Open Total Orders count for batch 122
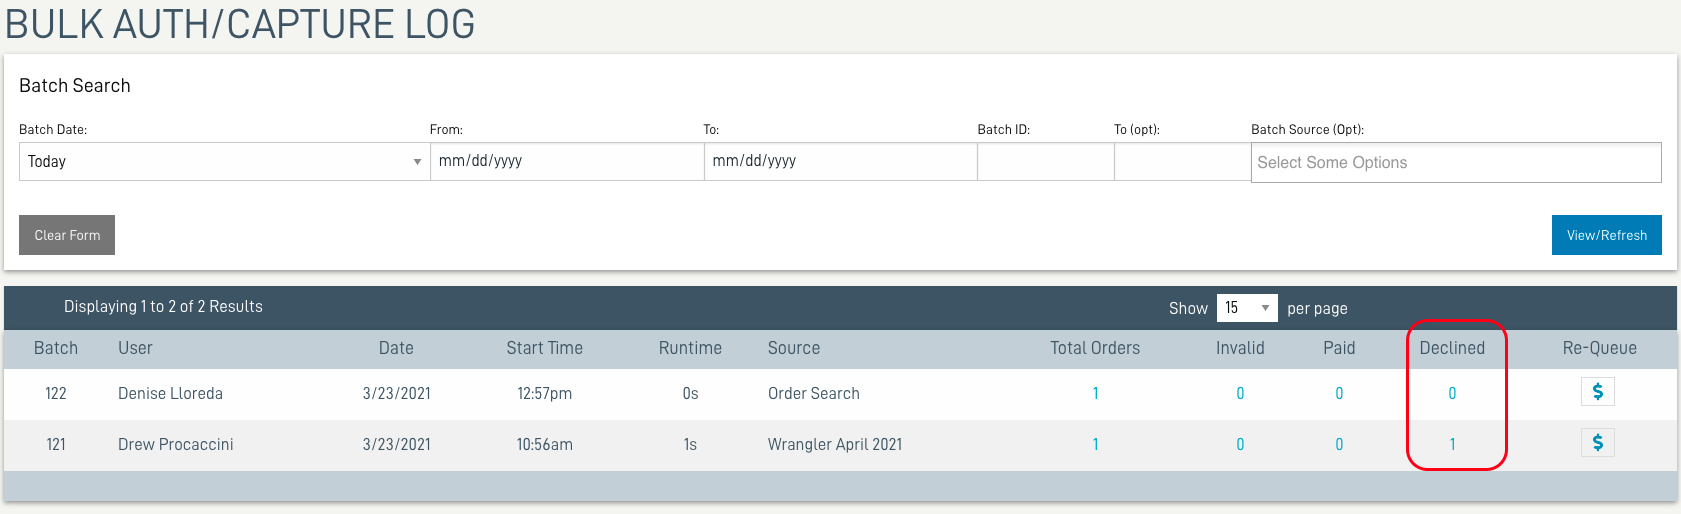Viewport: 1681px width, 514px height. tap(1095, 394)
